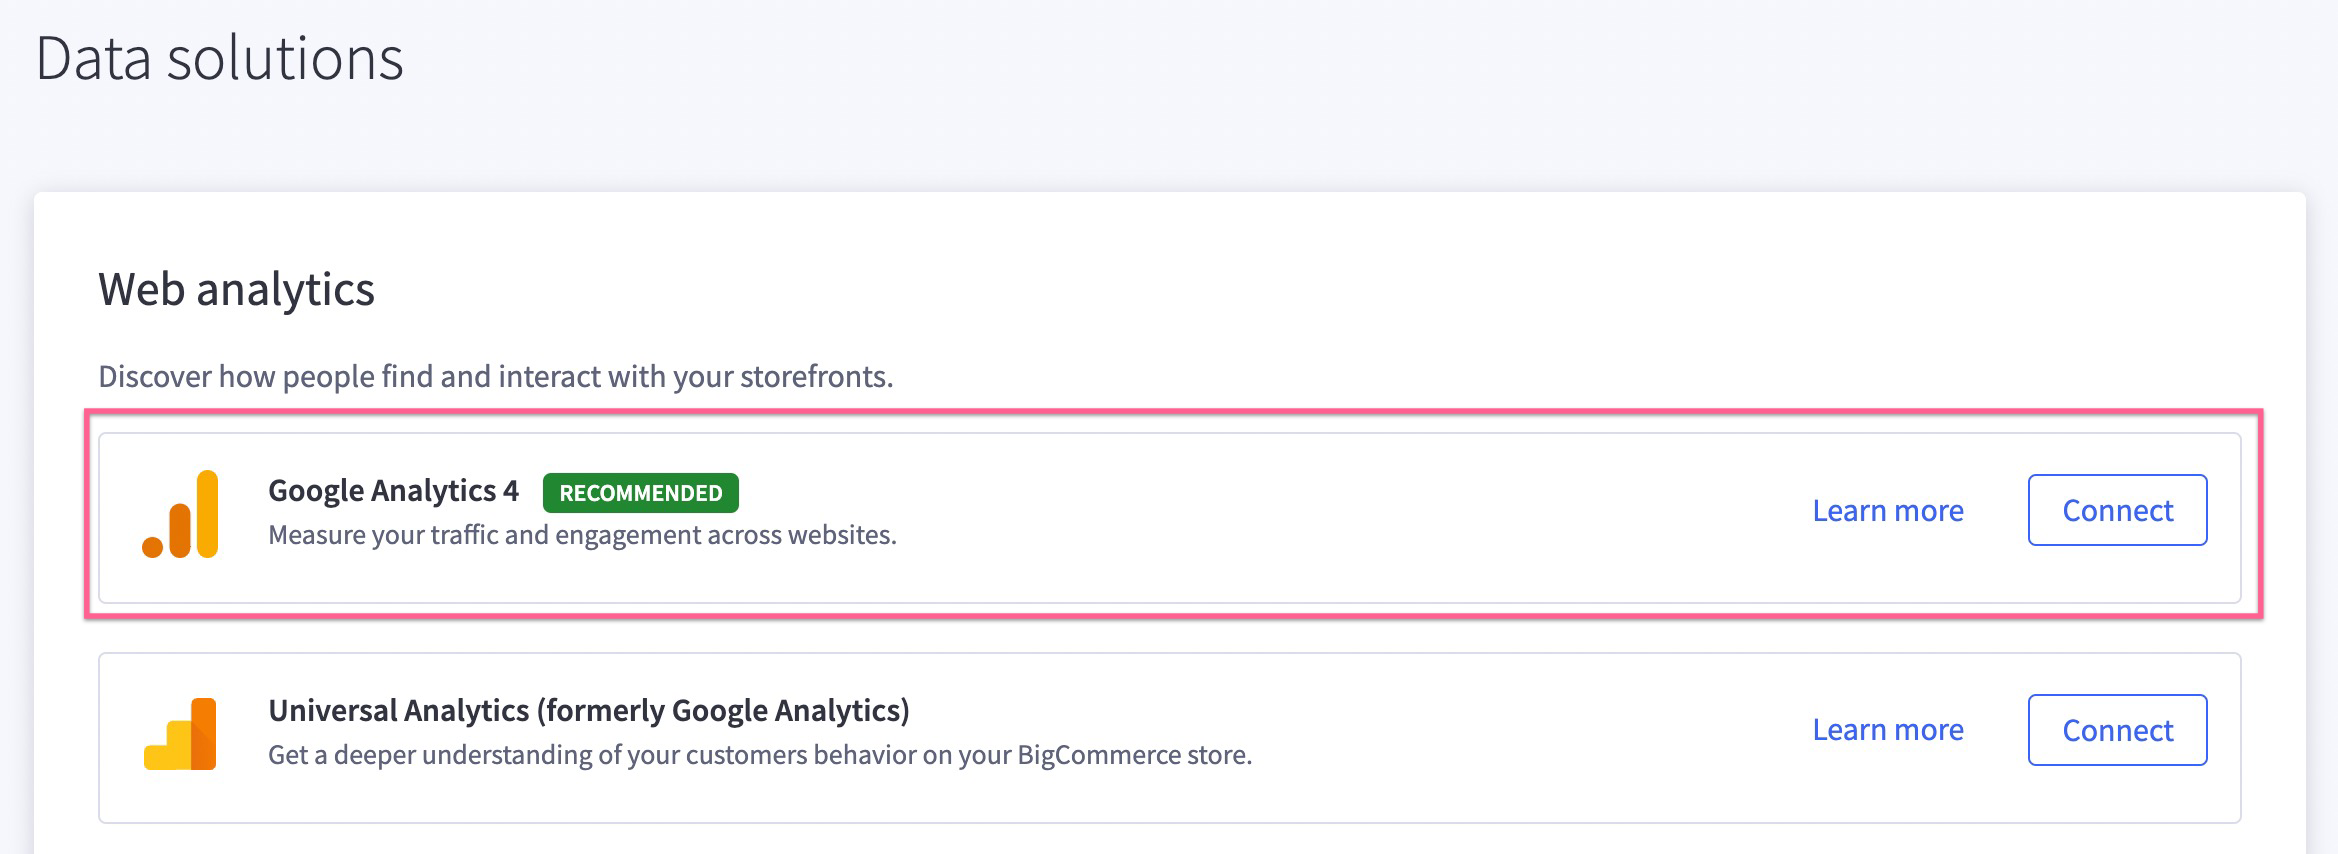
Task: Click the "Google Analytics 4" title text
Action: coord(393,491)
